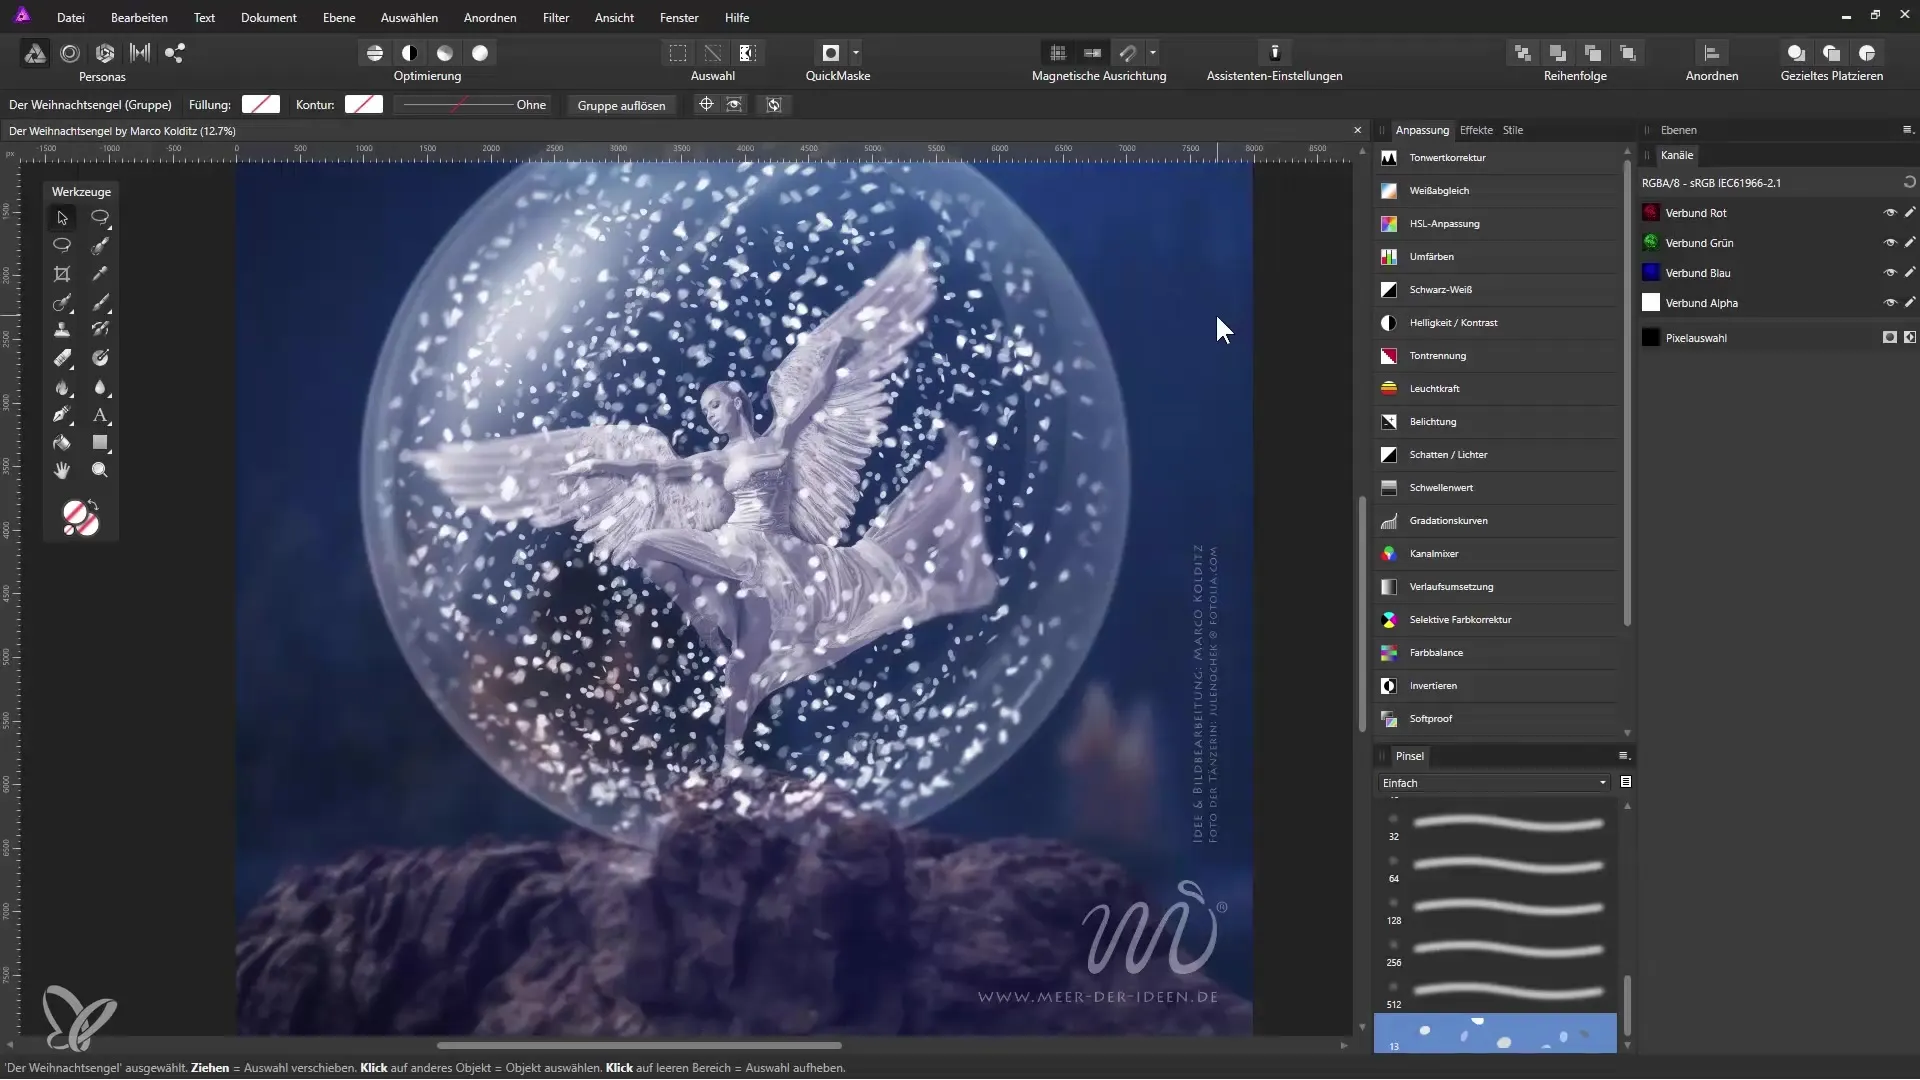Select the Flood Fill bucket tool

click(62, 443)
